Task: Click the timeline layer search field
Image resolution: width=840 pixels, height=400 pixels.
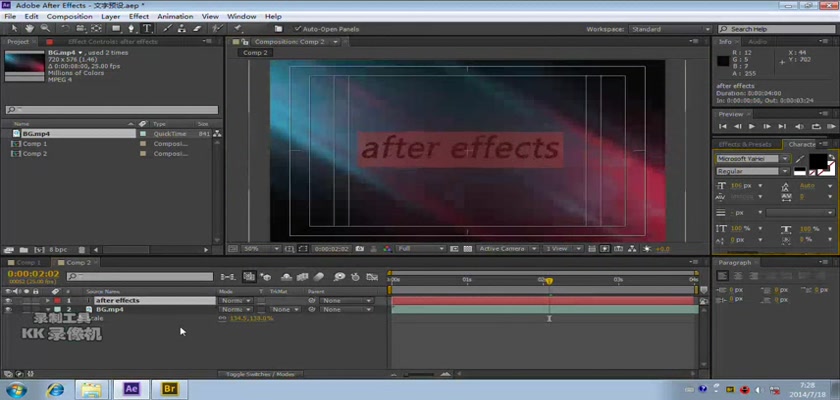Action: coord(140,277)
